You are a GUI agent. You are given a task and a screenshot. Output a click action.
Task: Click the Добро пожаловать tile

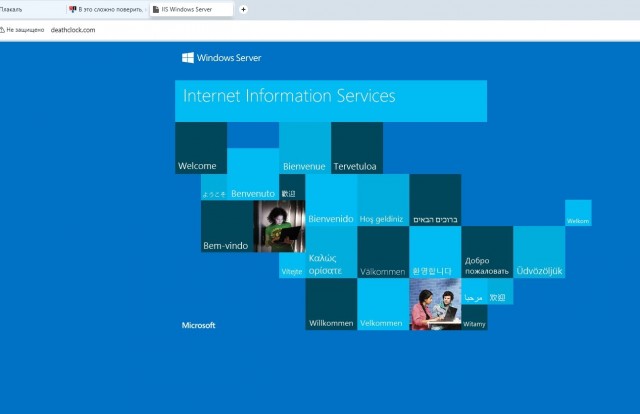click(x=487, y=252)
